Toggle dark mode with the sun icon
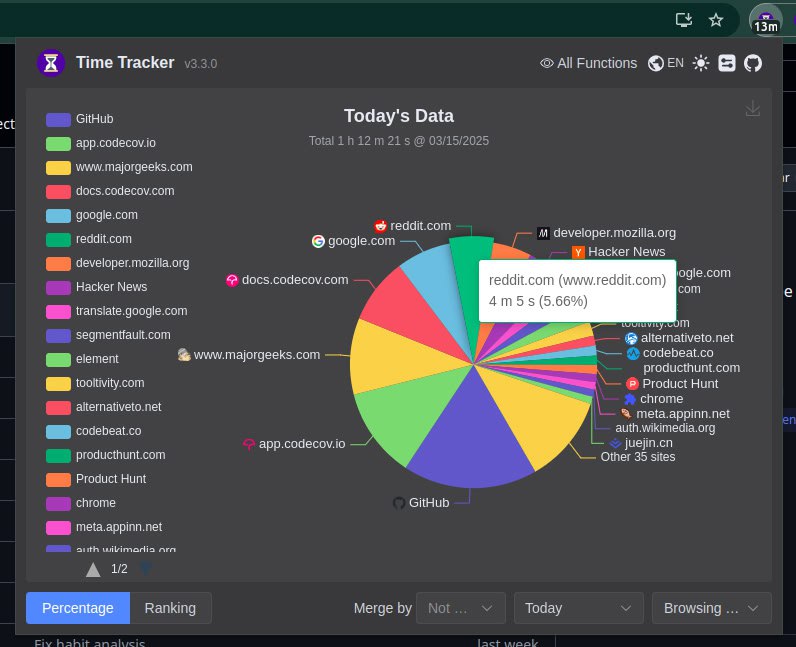This screenshot has width=796, height=647. (x=701, y=63)
